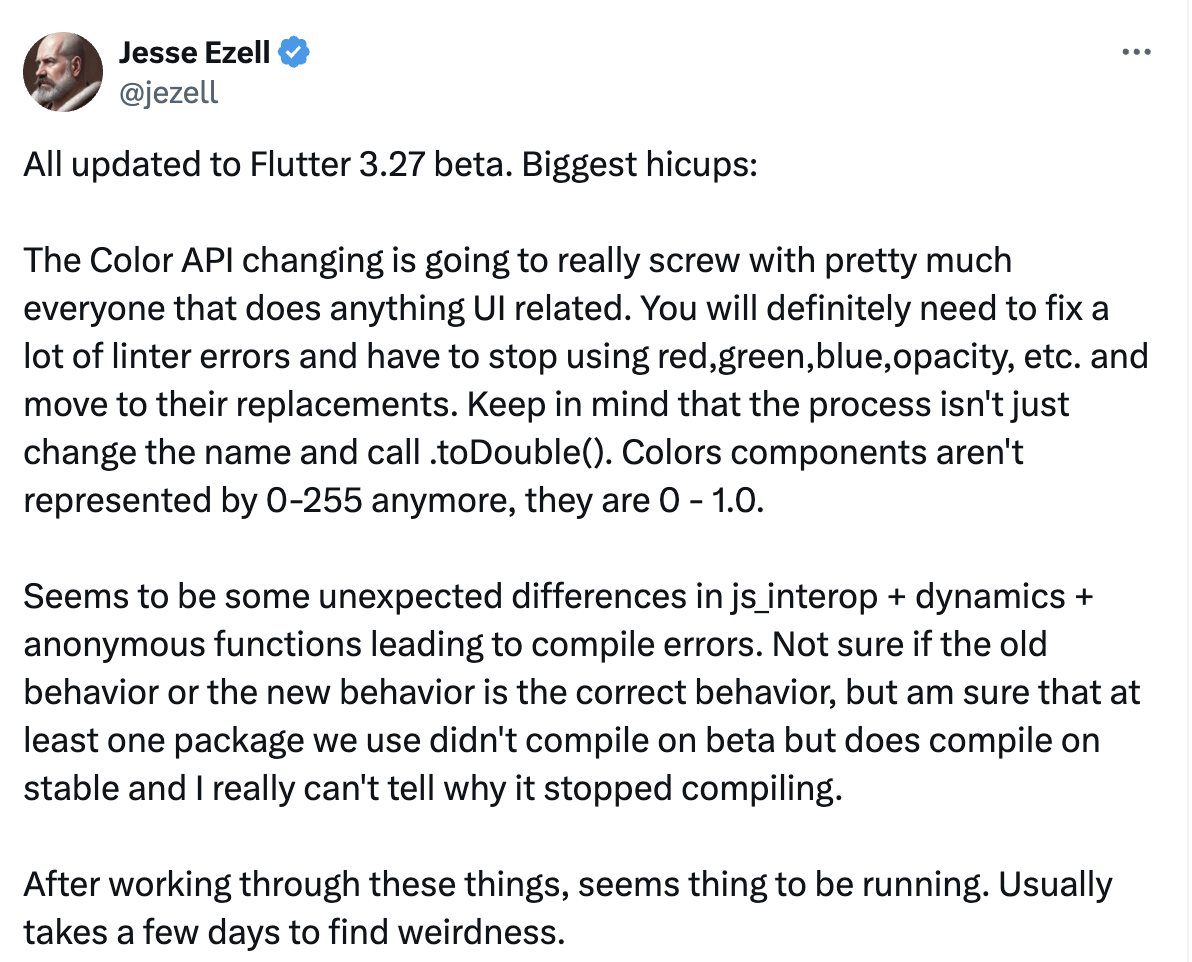Click the blue verified badge icon

[293, 52]
